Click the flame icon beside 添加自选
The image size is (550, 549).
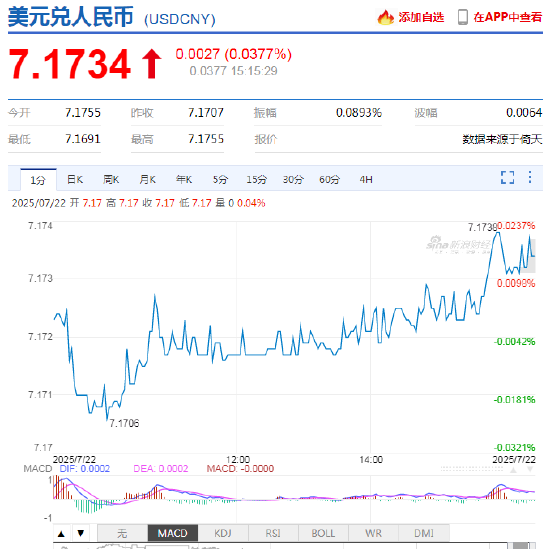pos(385,17)
